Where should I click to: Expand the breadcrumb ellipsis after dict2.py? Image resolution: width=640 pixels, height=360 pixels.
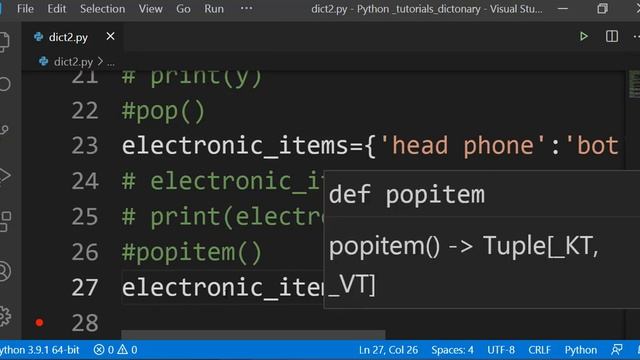111,62
